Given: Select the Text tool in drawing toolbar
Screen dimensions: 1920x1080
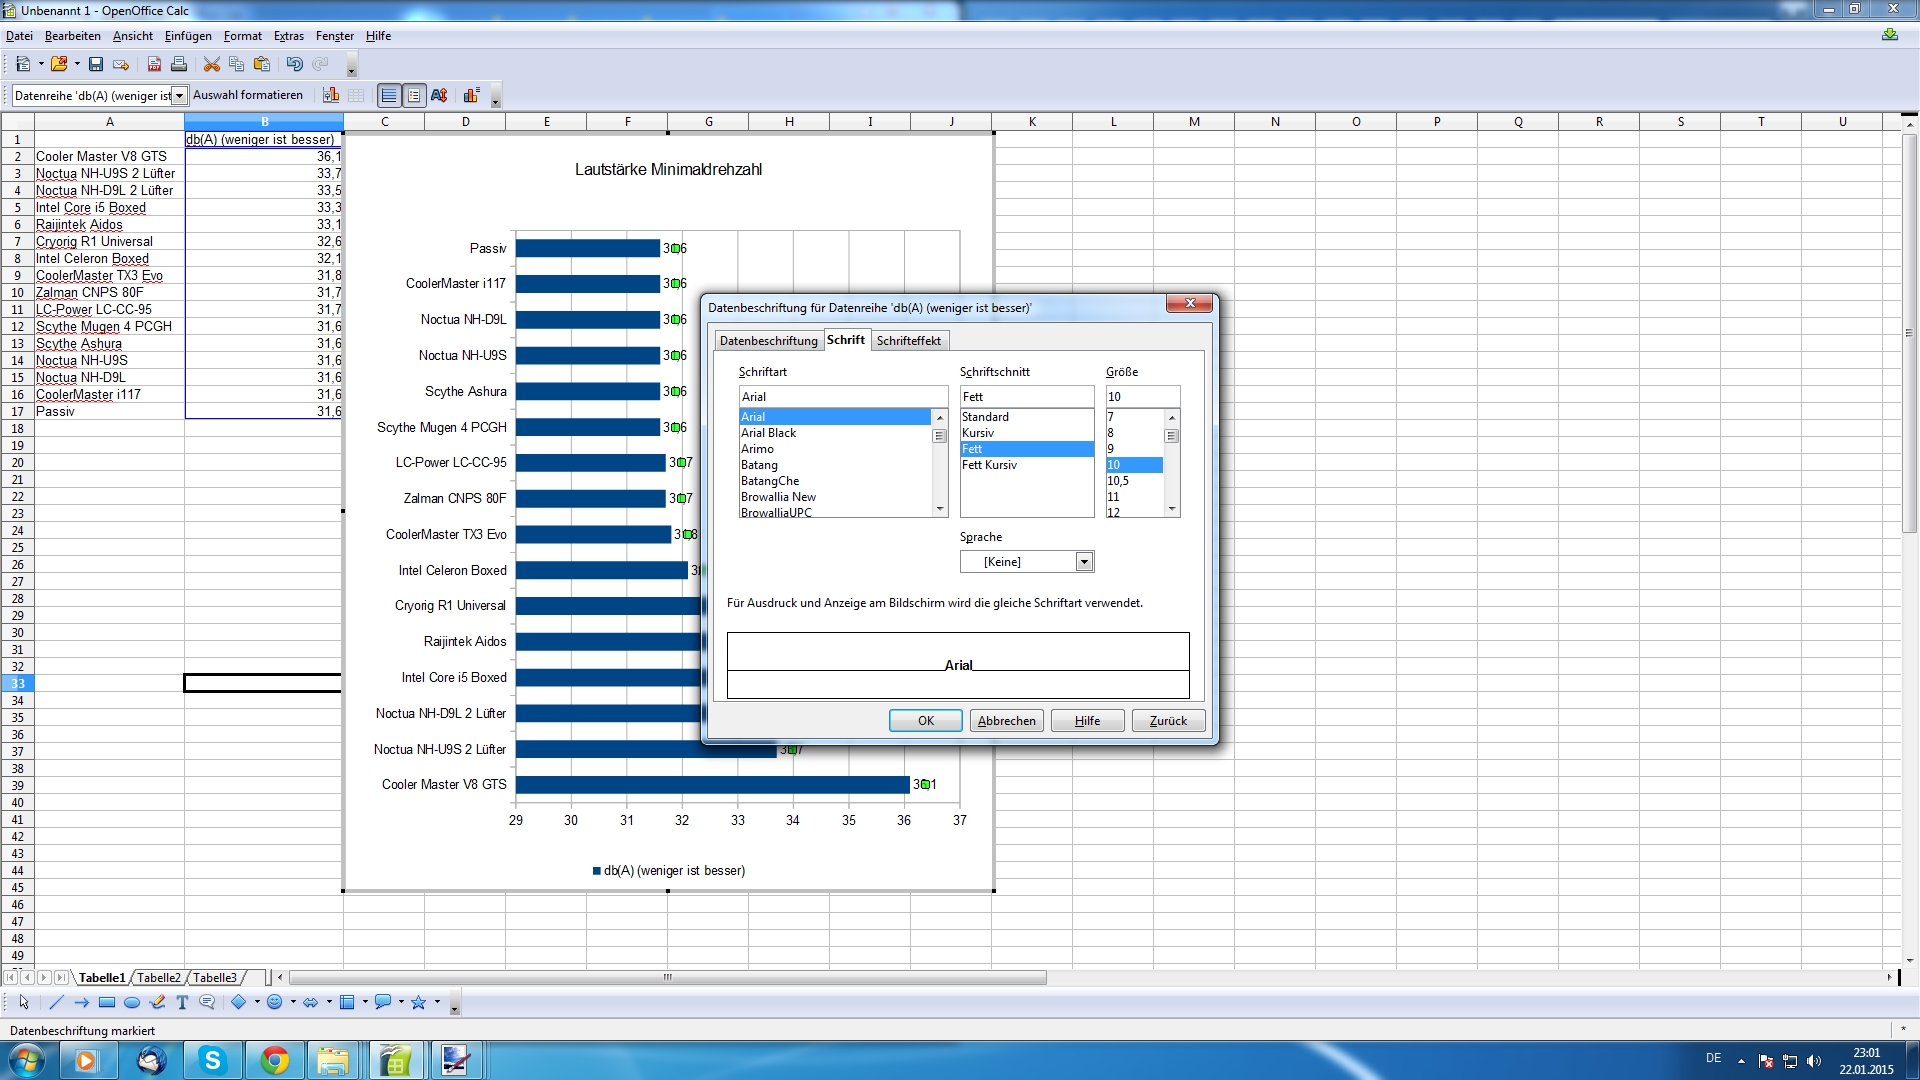Looking at the screenshot, I should coord(182,1002).
